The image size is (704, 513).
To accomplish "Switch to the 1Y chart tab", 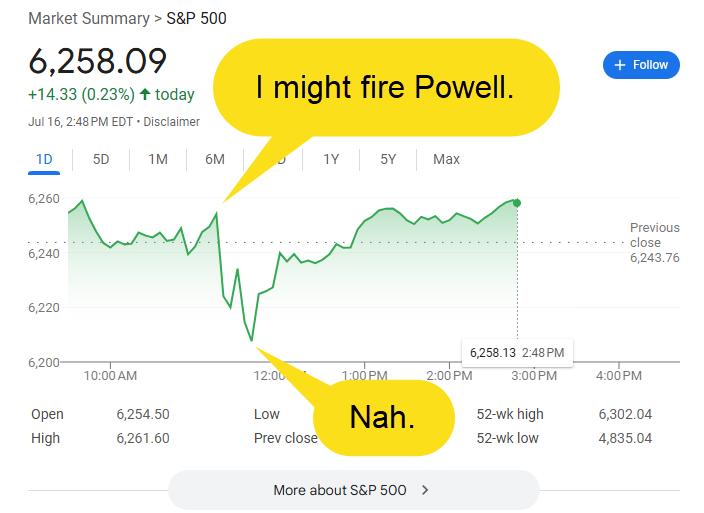I will pos(331,159).
